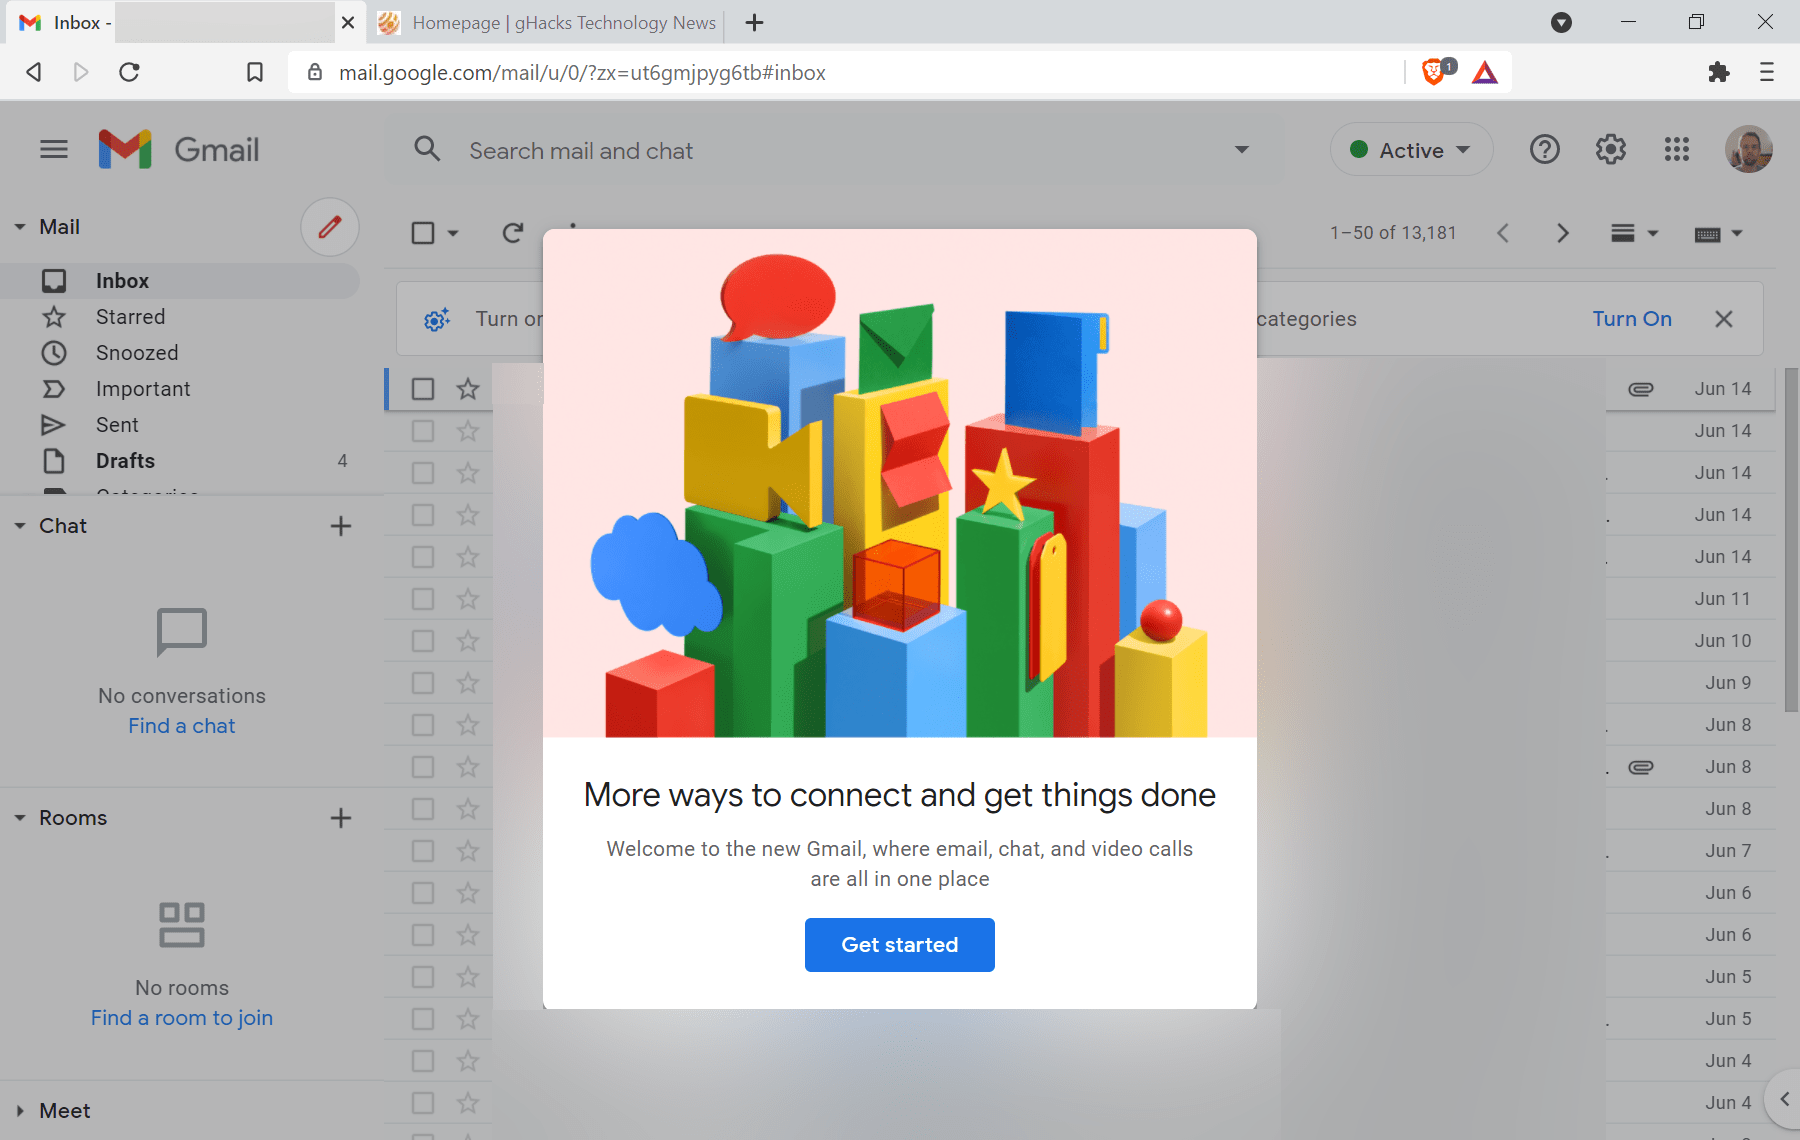Select the first email's checkbox
This screenshot has height=1140, width=1800.
(x=422, y=389)
